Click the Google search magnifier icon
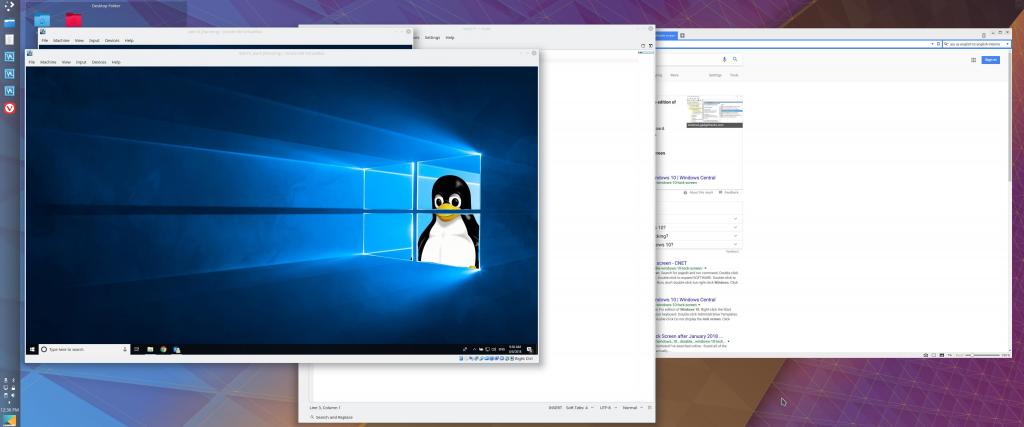 tap(737, 60)
